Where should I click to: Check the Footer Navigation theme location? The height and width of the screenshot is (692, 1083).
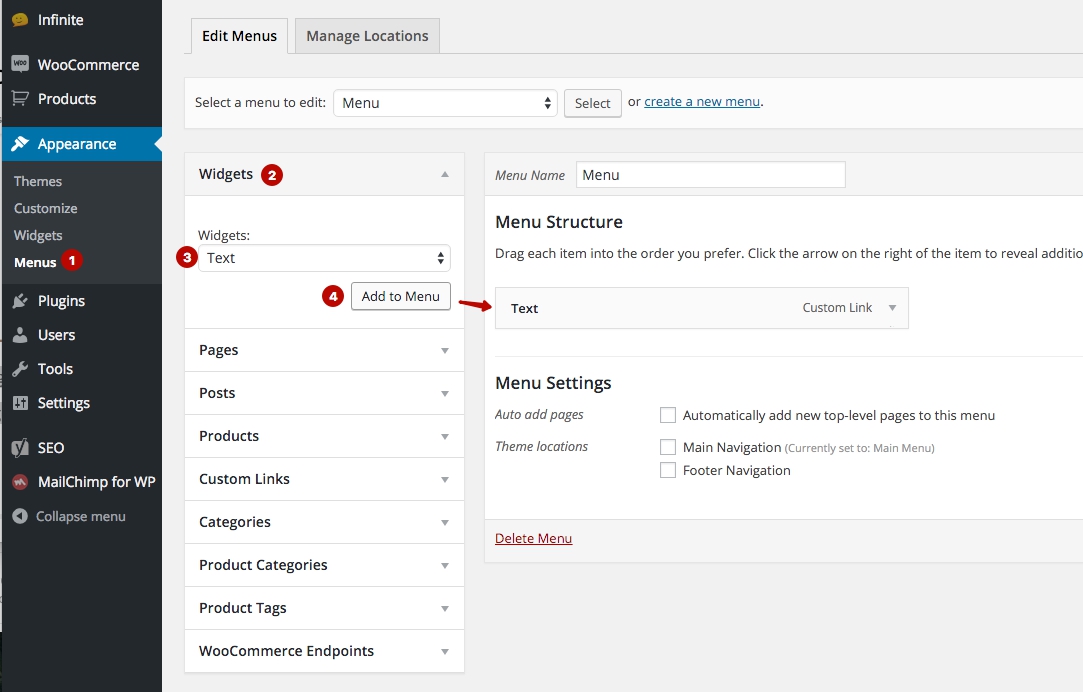(x=668, y=470)
